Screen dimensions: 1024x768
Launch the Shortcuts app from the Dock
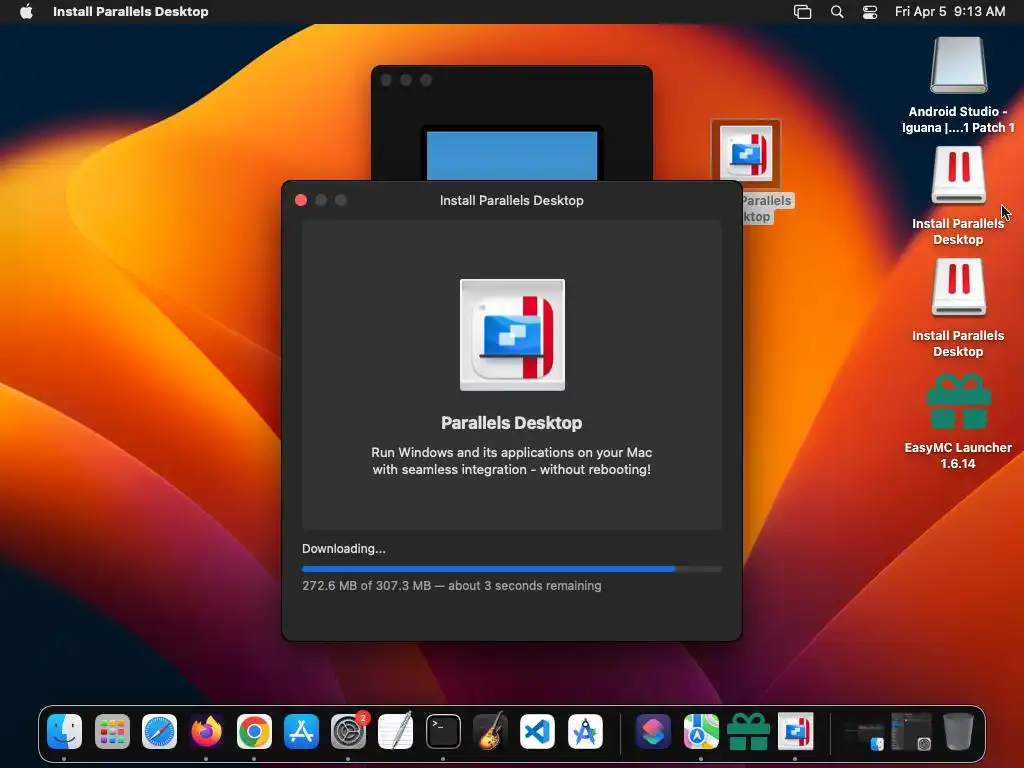pos(653,731)
